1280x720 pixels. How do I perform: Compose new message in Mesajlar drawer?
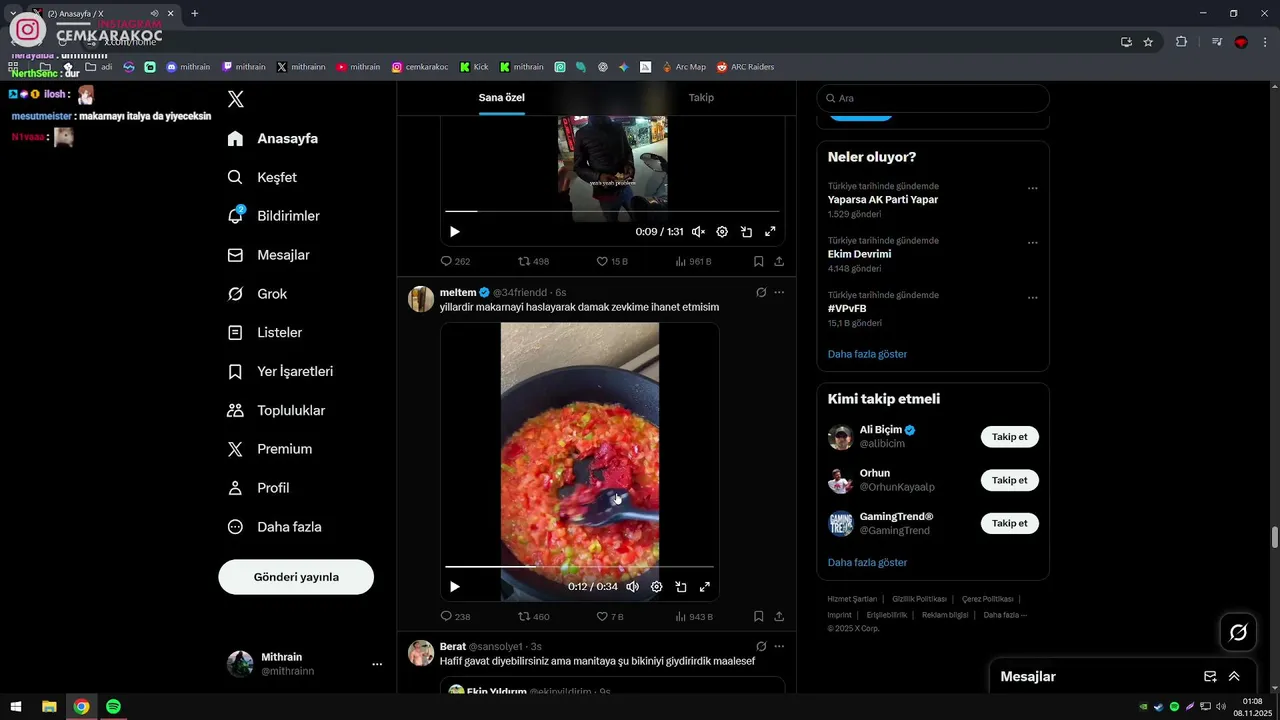coord(1210,677)
